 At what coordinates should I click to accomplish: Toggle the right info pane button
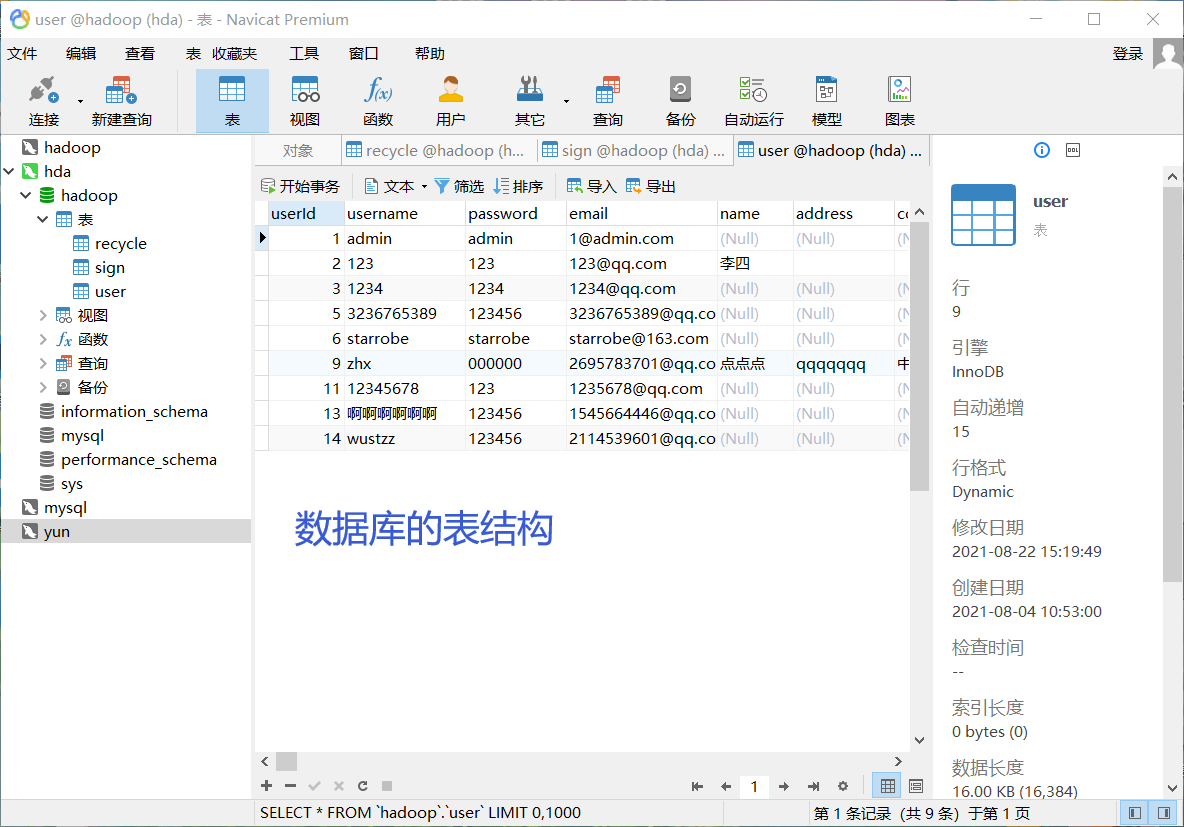click(x=1164, y=813)
